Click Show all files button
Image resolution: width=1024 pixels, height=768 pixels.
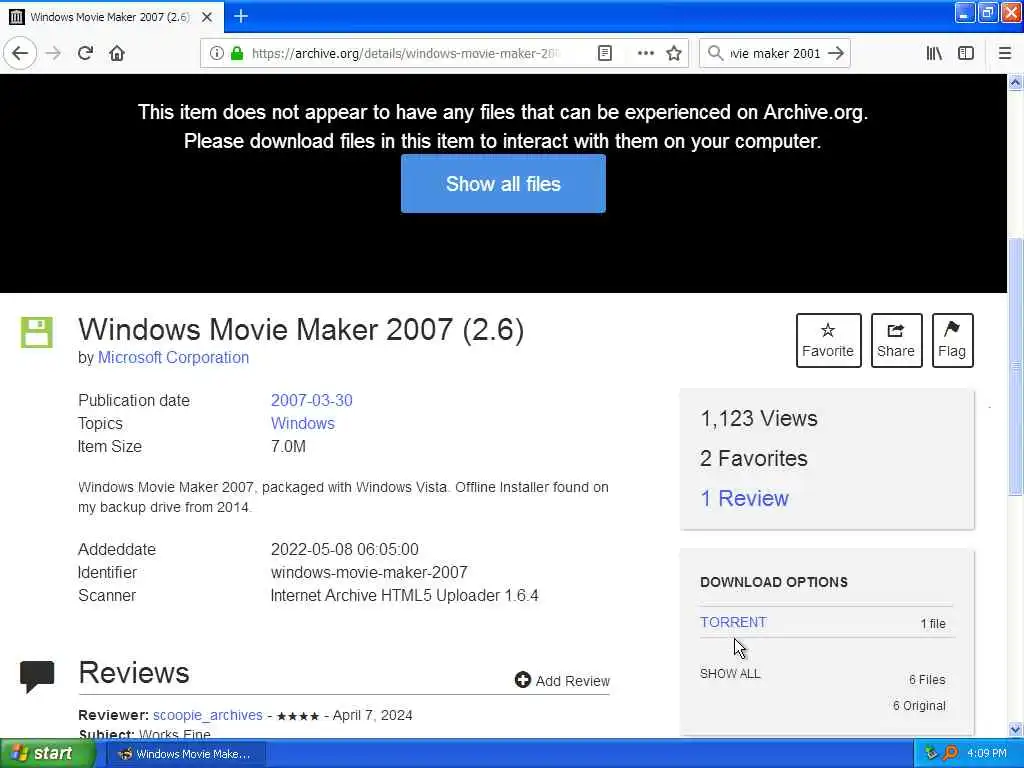pyautogui.click(x=503, y=184)
